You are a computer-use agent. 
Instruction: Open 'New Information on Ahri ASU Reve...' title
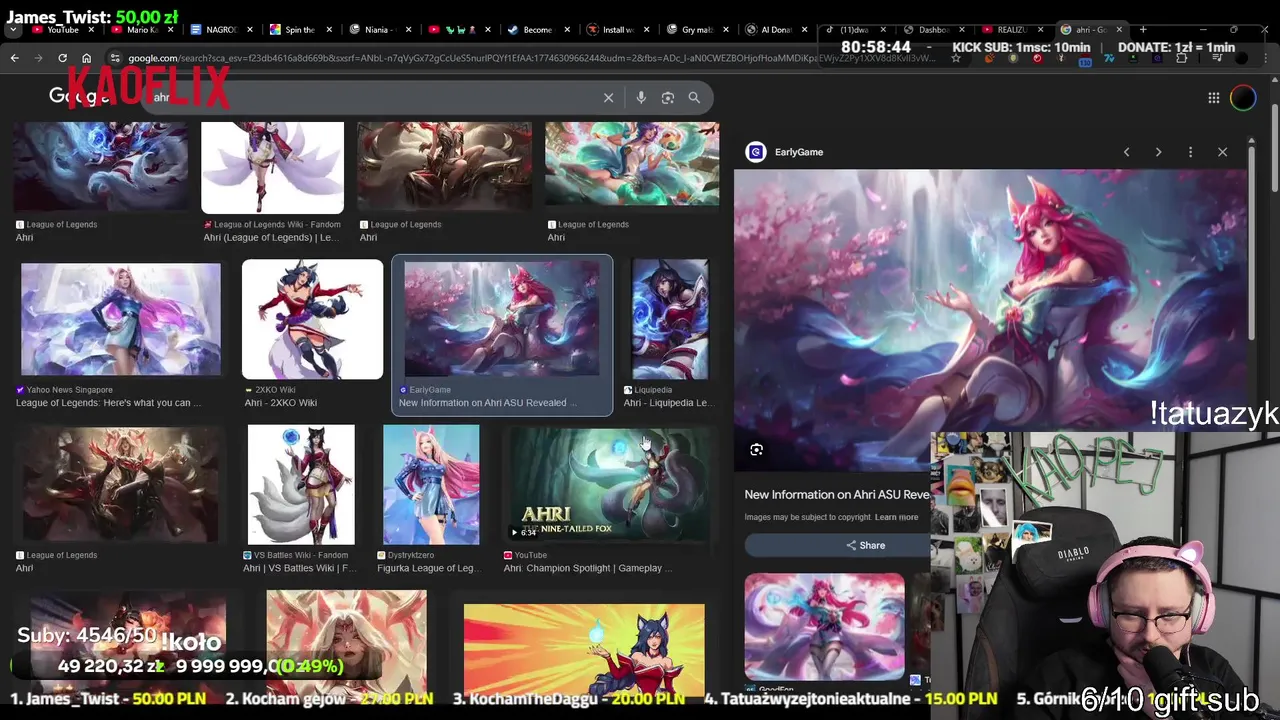click(837, 494)
